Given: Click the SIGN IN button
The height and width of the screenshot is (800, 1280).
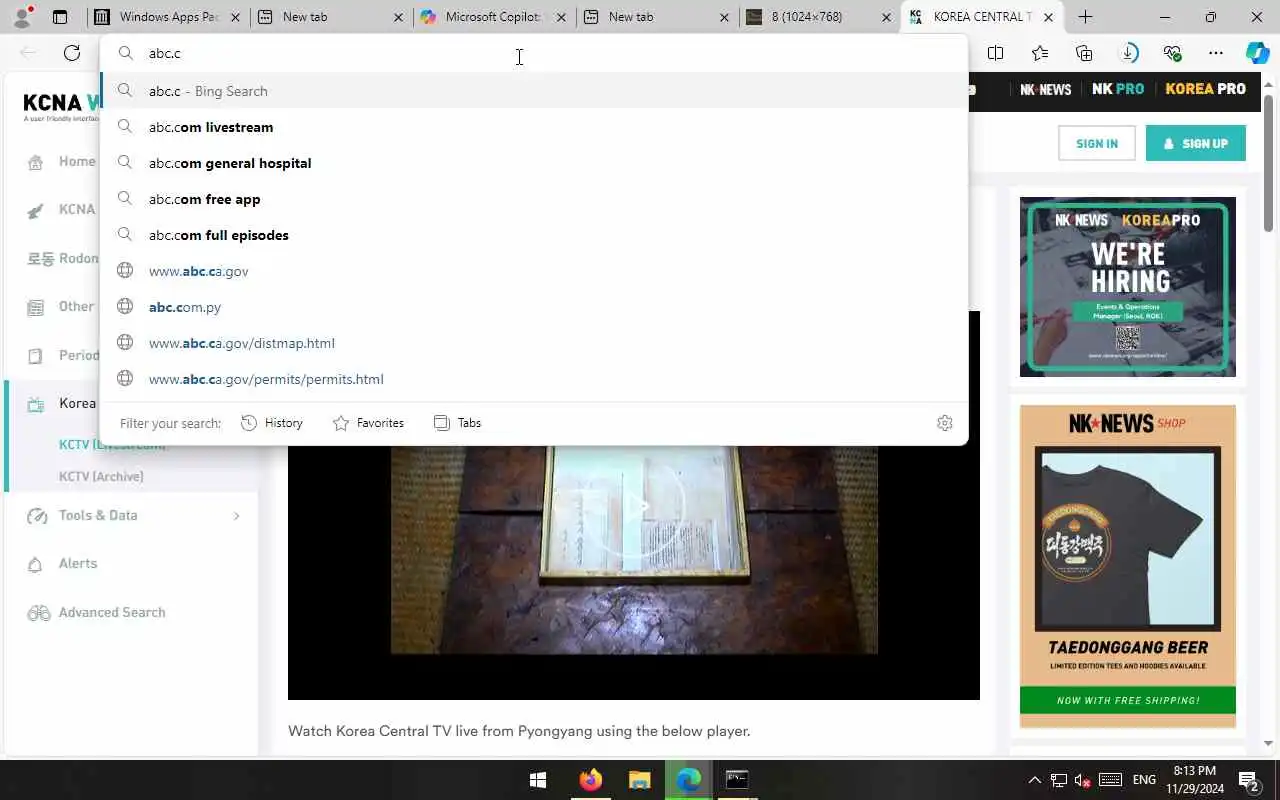Looking at the screenshot, I should point(1097,143).
